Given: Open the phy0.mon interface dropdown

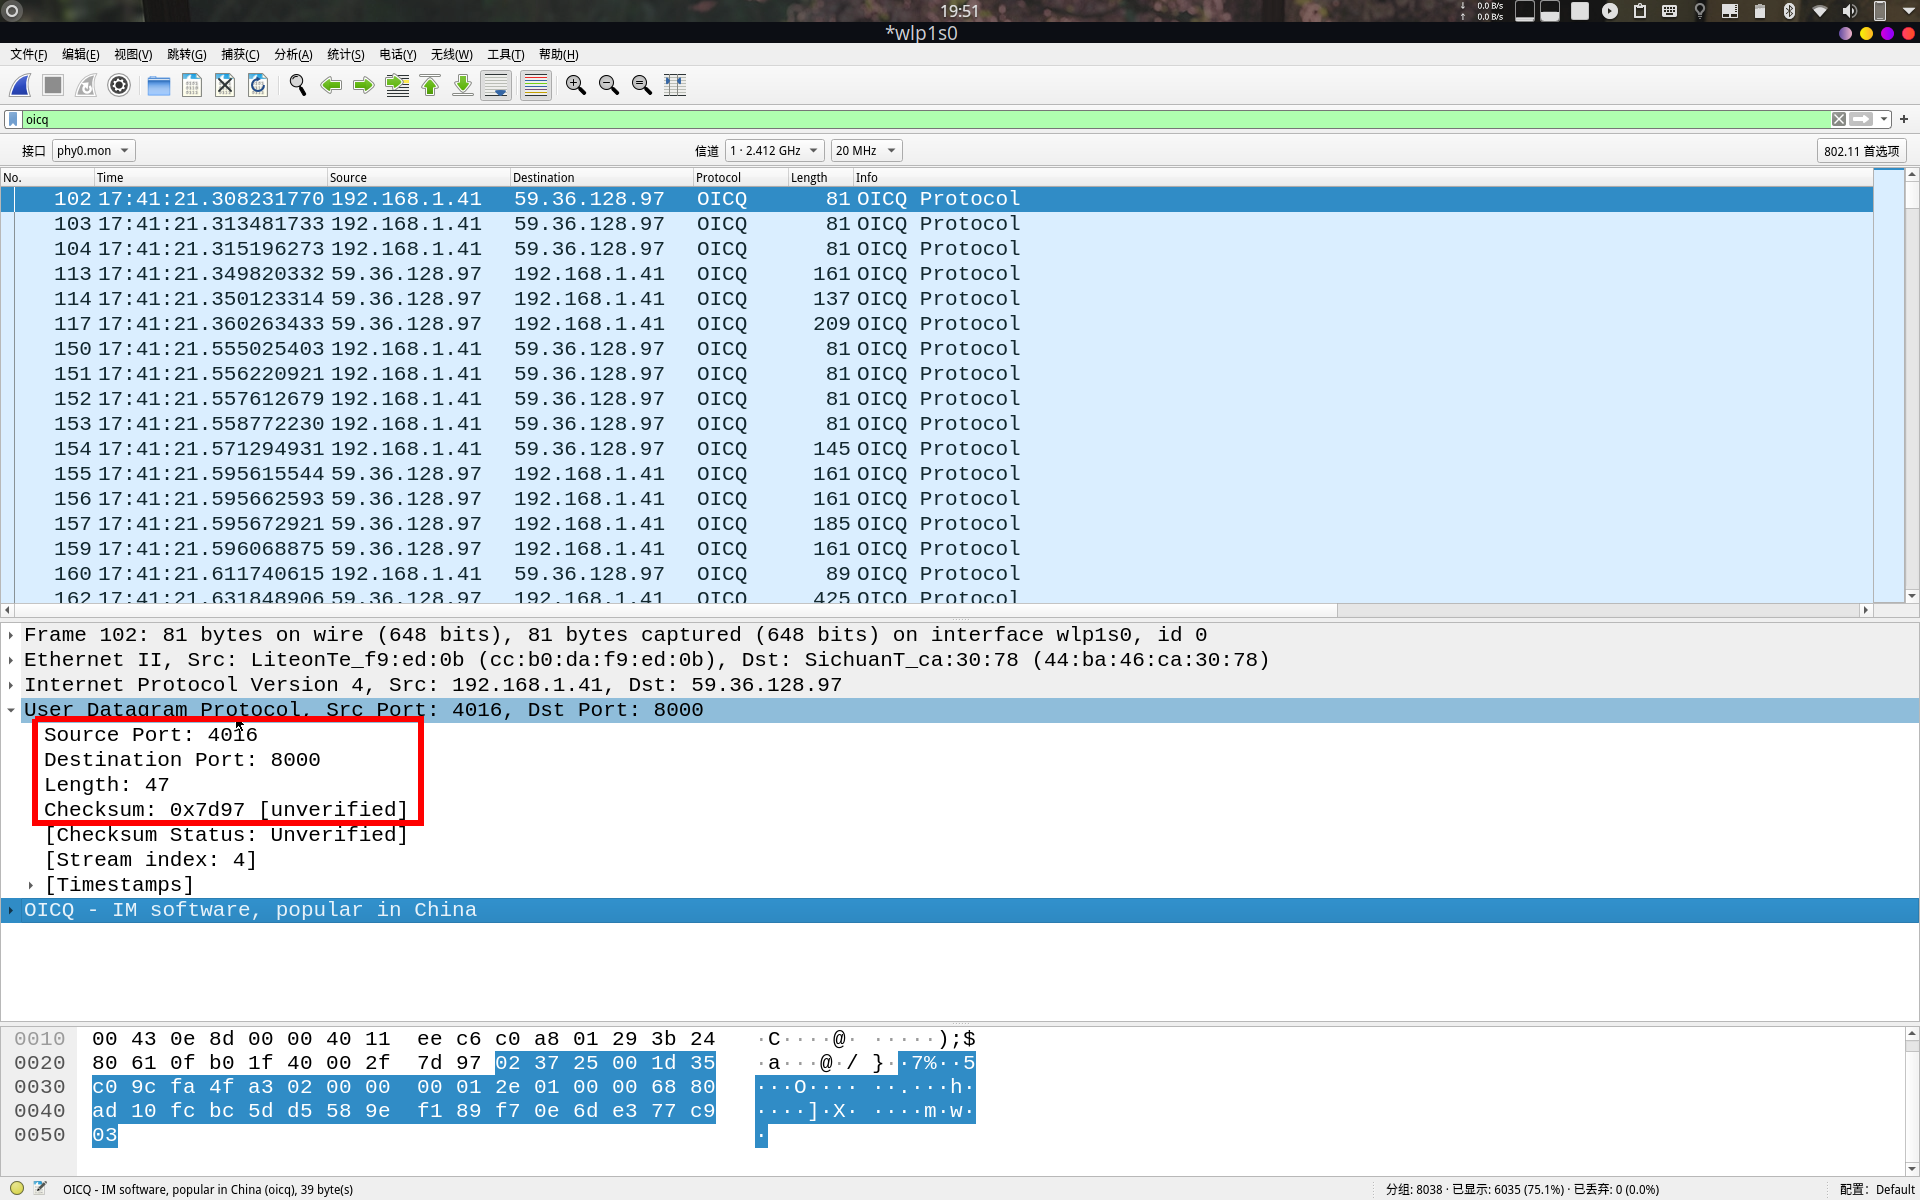Looking at the screenshot, I should pos(93,151).
